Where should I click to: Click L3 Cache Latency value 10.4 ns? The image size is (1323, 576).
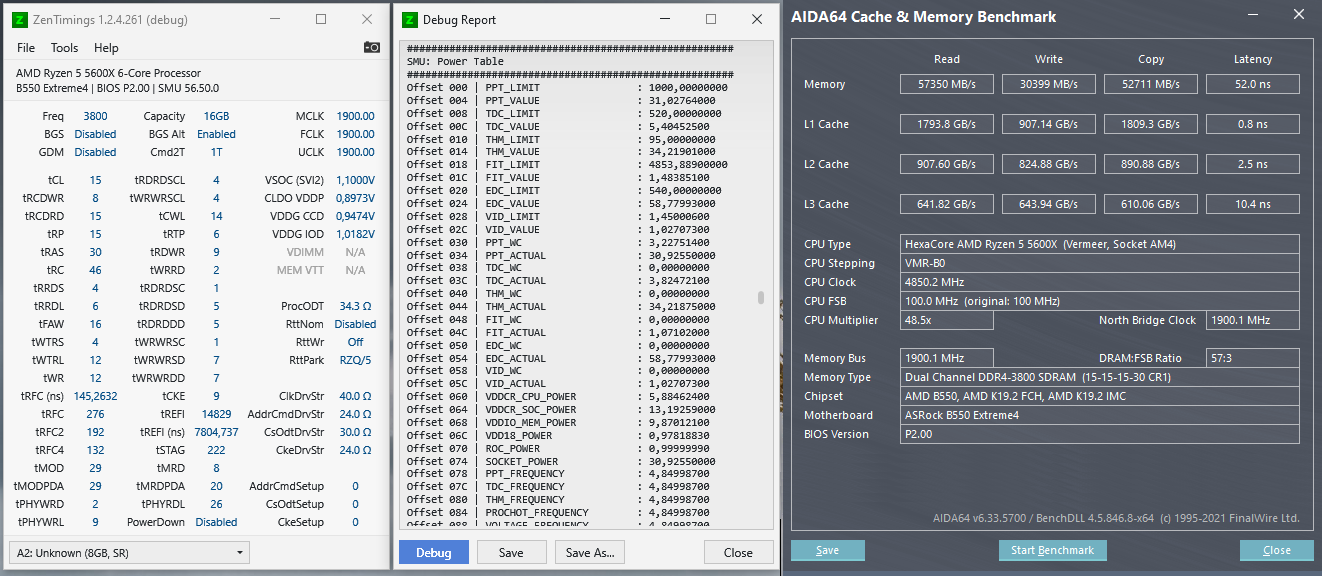(x=1252, y=204)
